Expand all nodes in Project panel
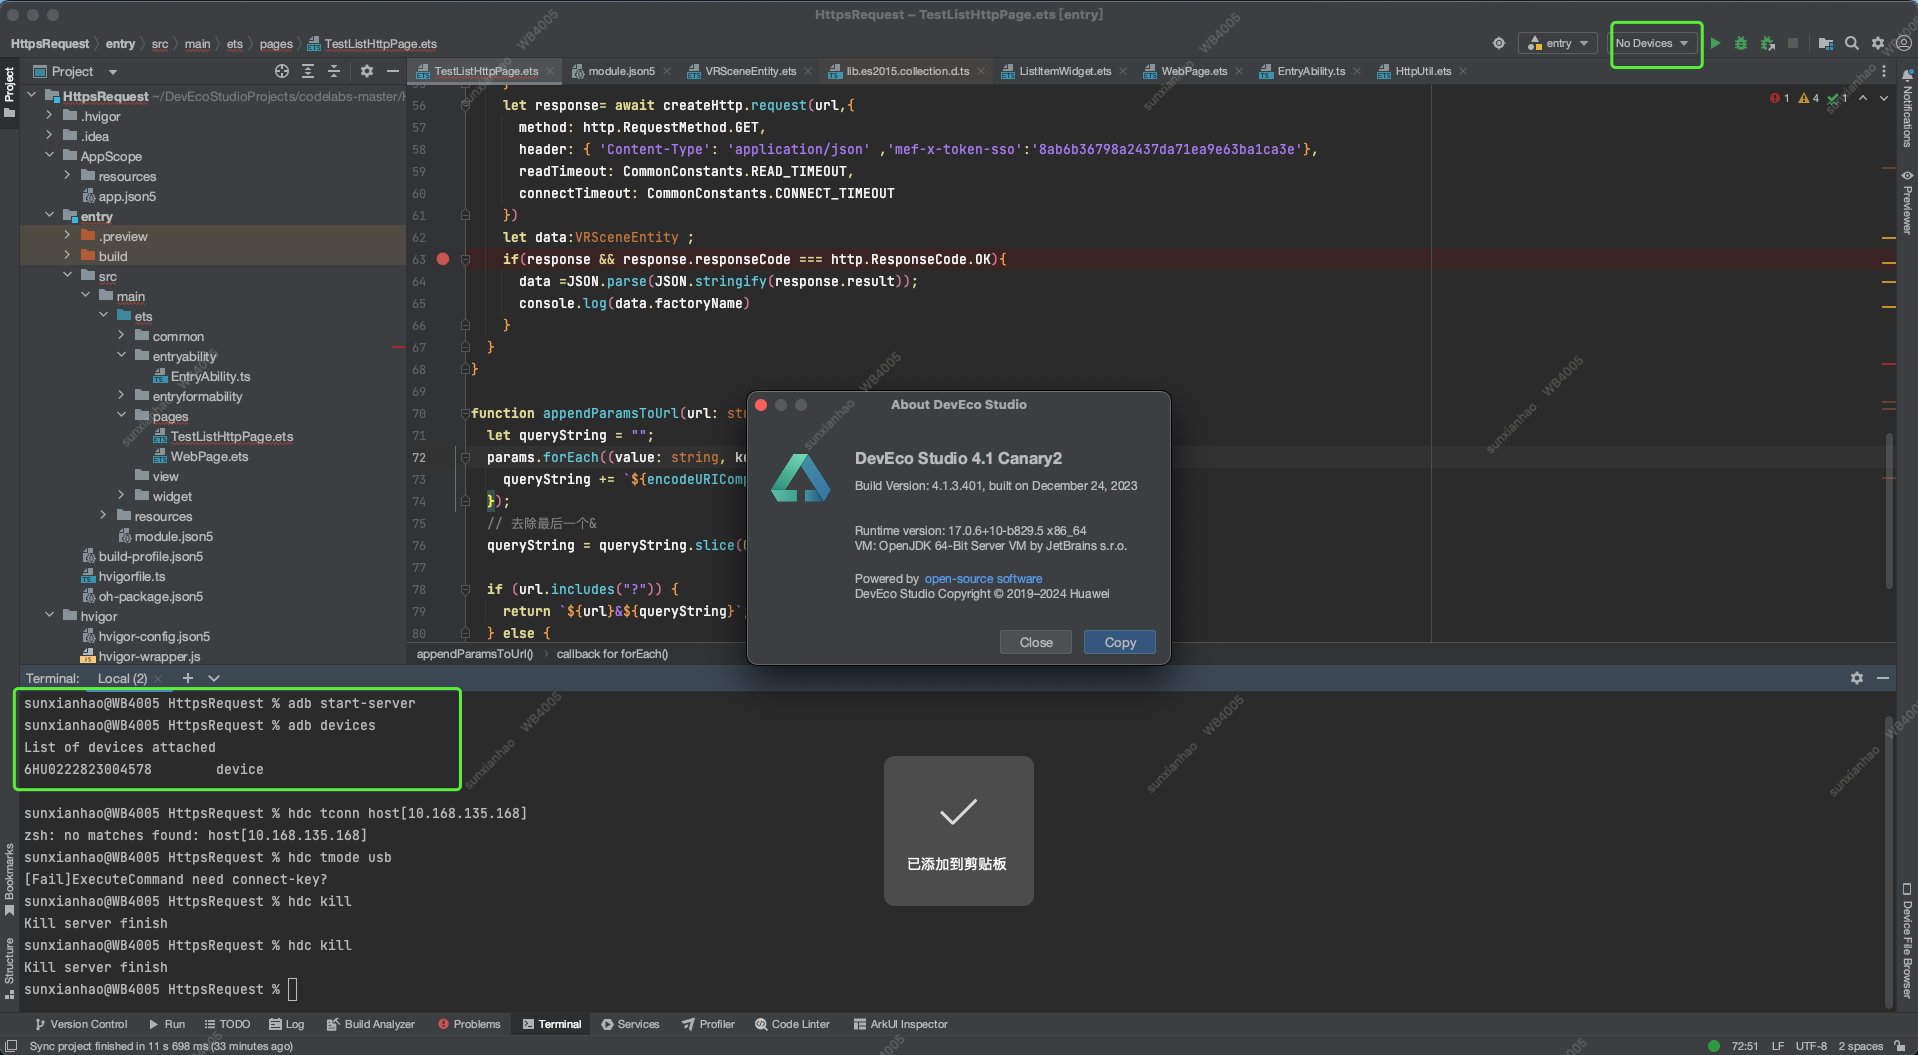Image resolution: width=1918 pixels, height=1055 pixels. point(308,71)
